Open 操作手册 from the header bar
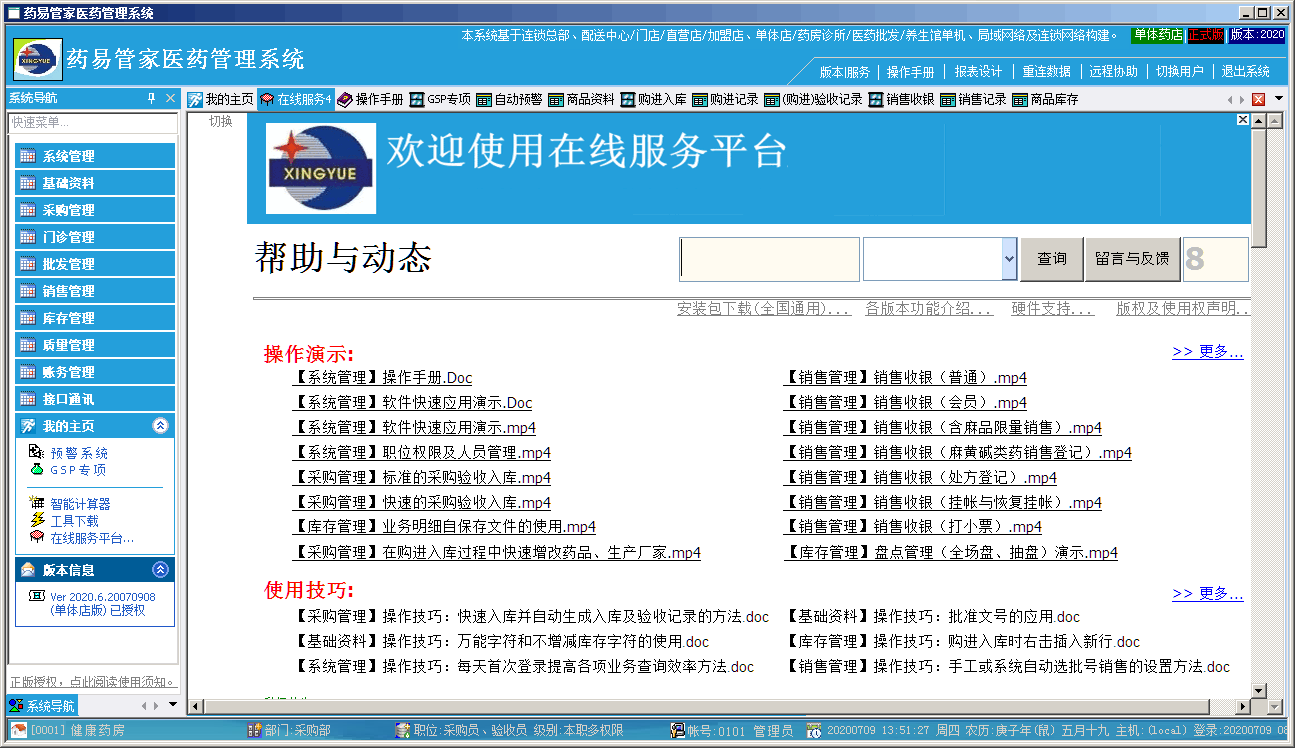Screen dimensions: 1295x748 coord(911,72)
